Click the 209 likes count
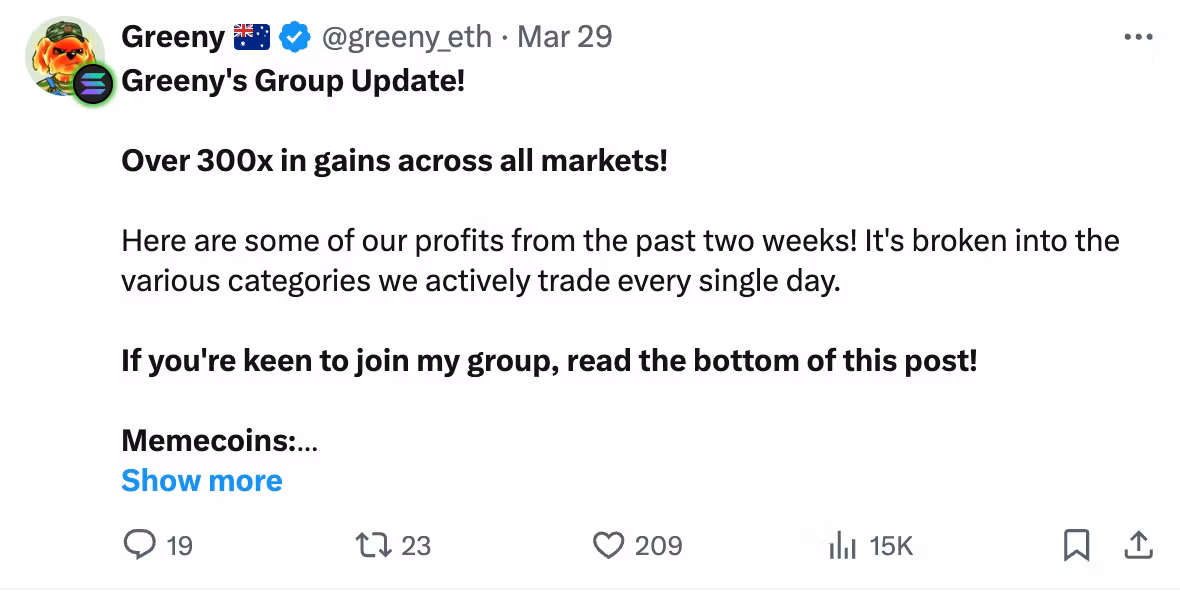Viewport: 1180px width, 592px height. click(658, 546)
